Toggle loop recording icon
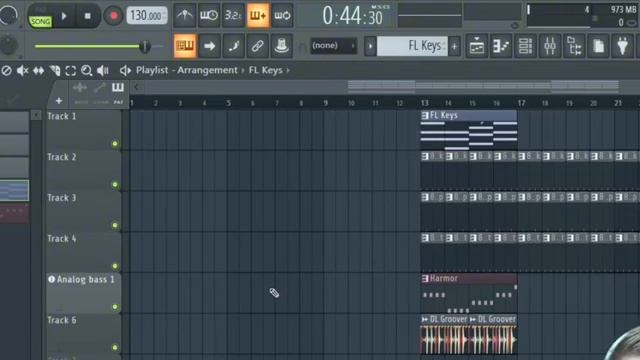The width and height of the screenshot is (640, 360). pos(282,16)
